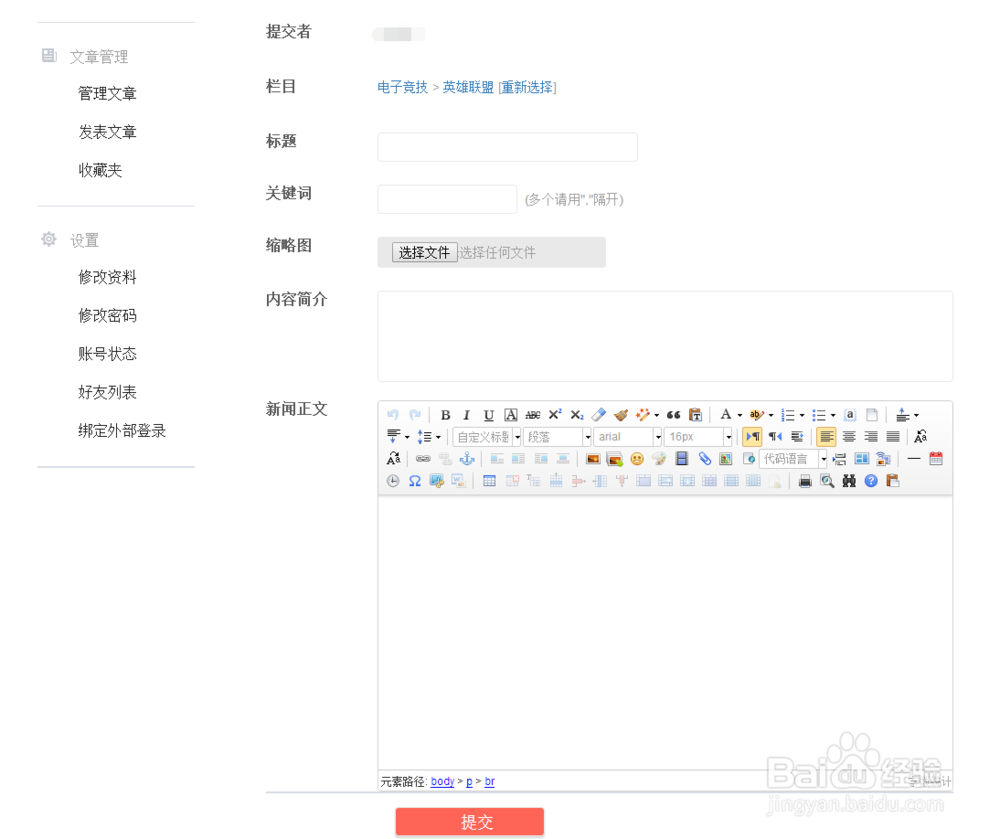1000x839 pixels.
Task: Undo the last edit in the editor
Action: pyautogui.click(x=392, y=413)
